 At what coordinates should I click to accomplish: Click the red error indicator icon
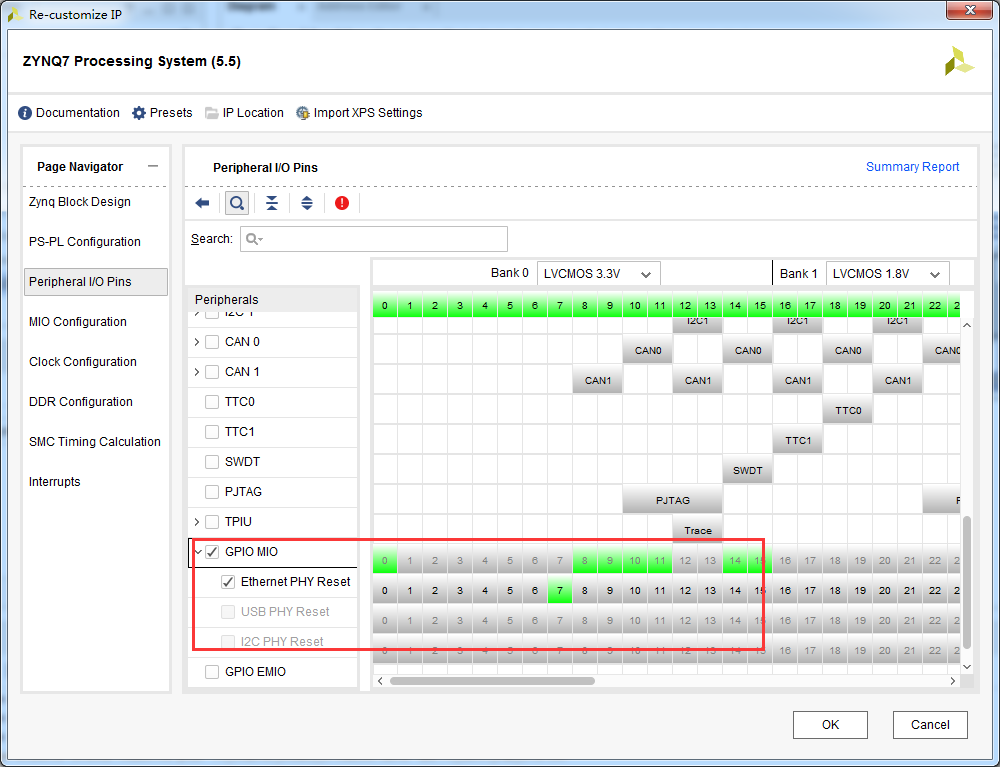click(342, 203)
